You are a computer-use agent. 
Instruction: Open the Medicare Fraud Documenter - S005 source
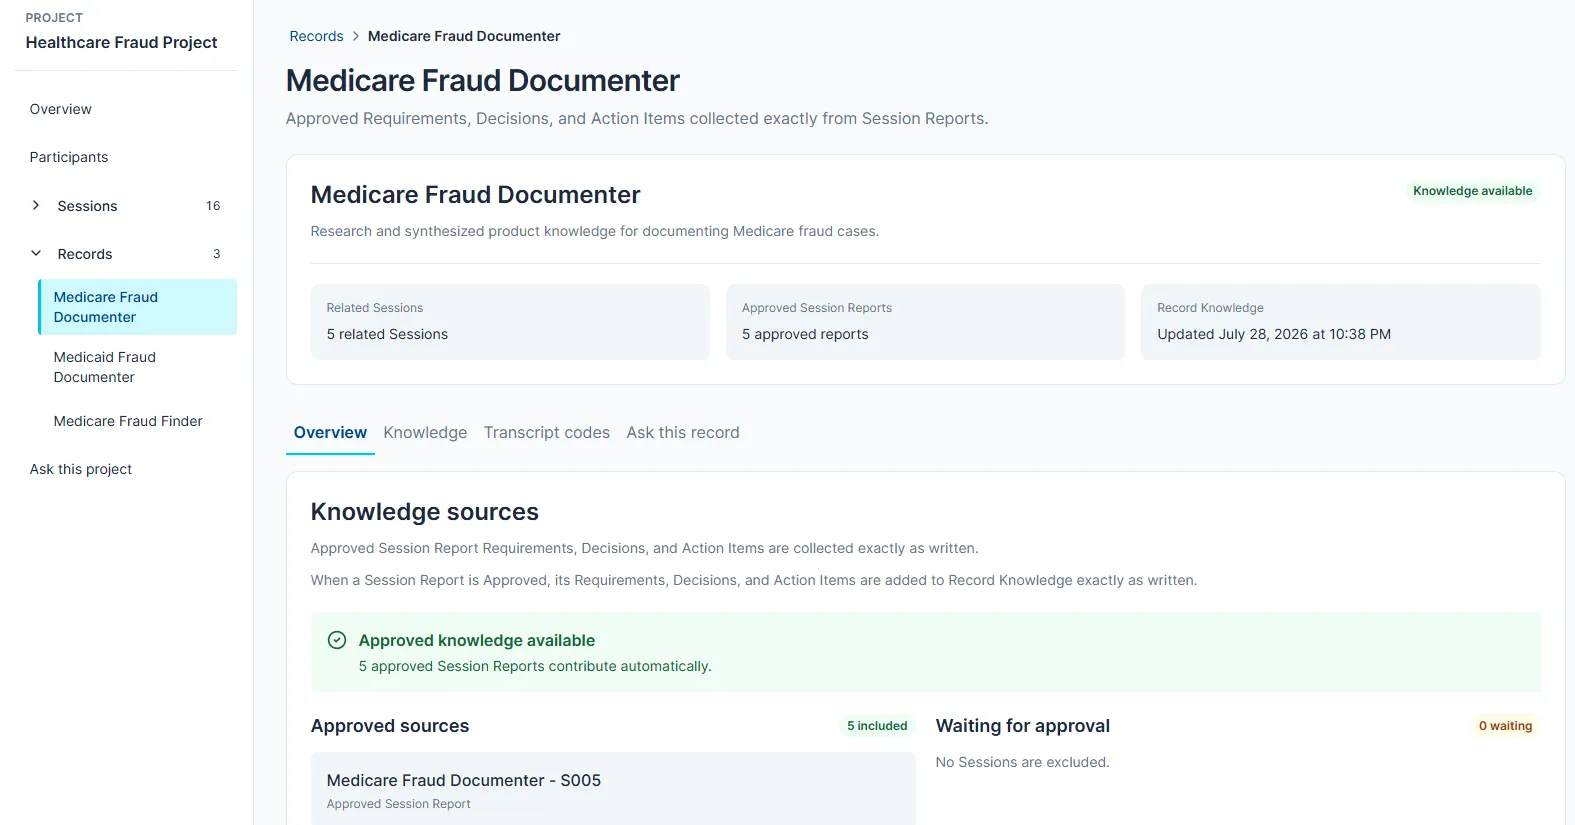(x=613, y=789)
